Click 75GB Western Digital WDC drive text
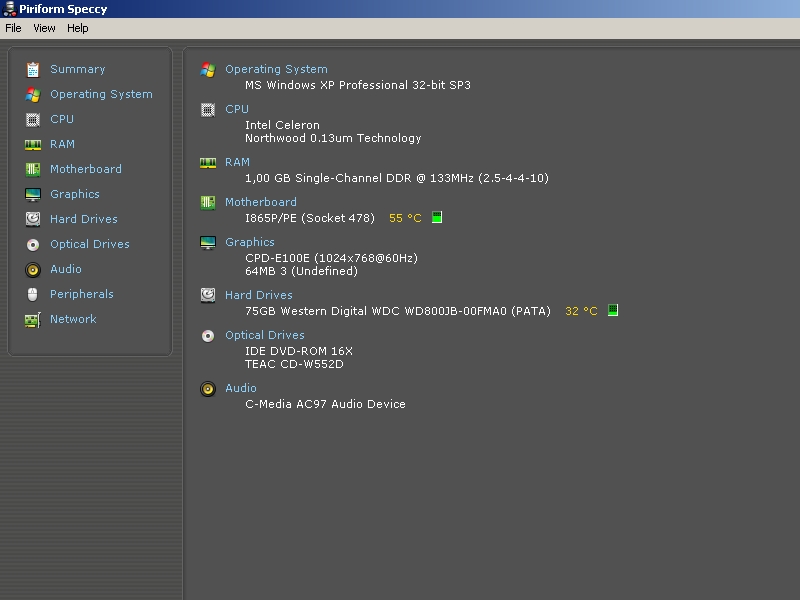The image size is (800, 600). (x=398, y=311)
